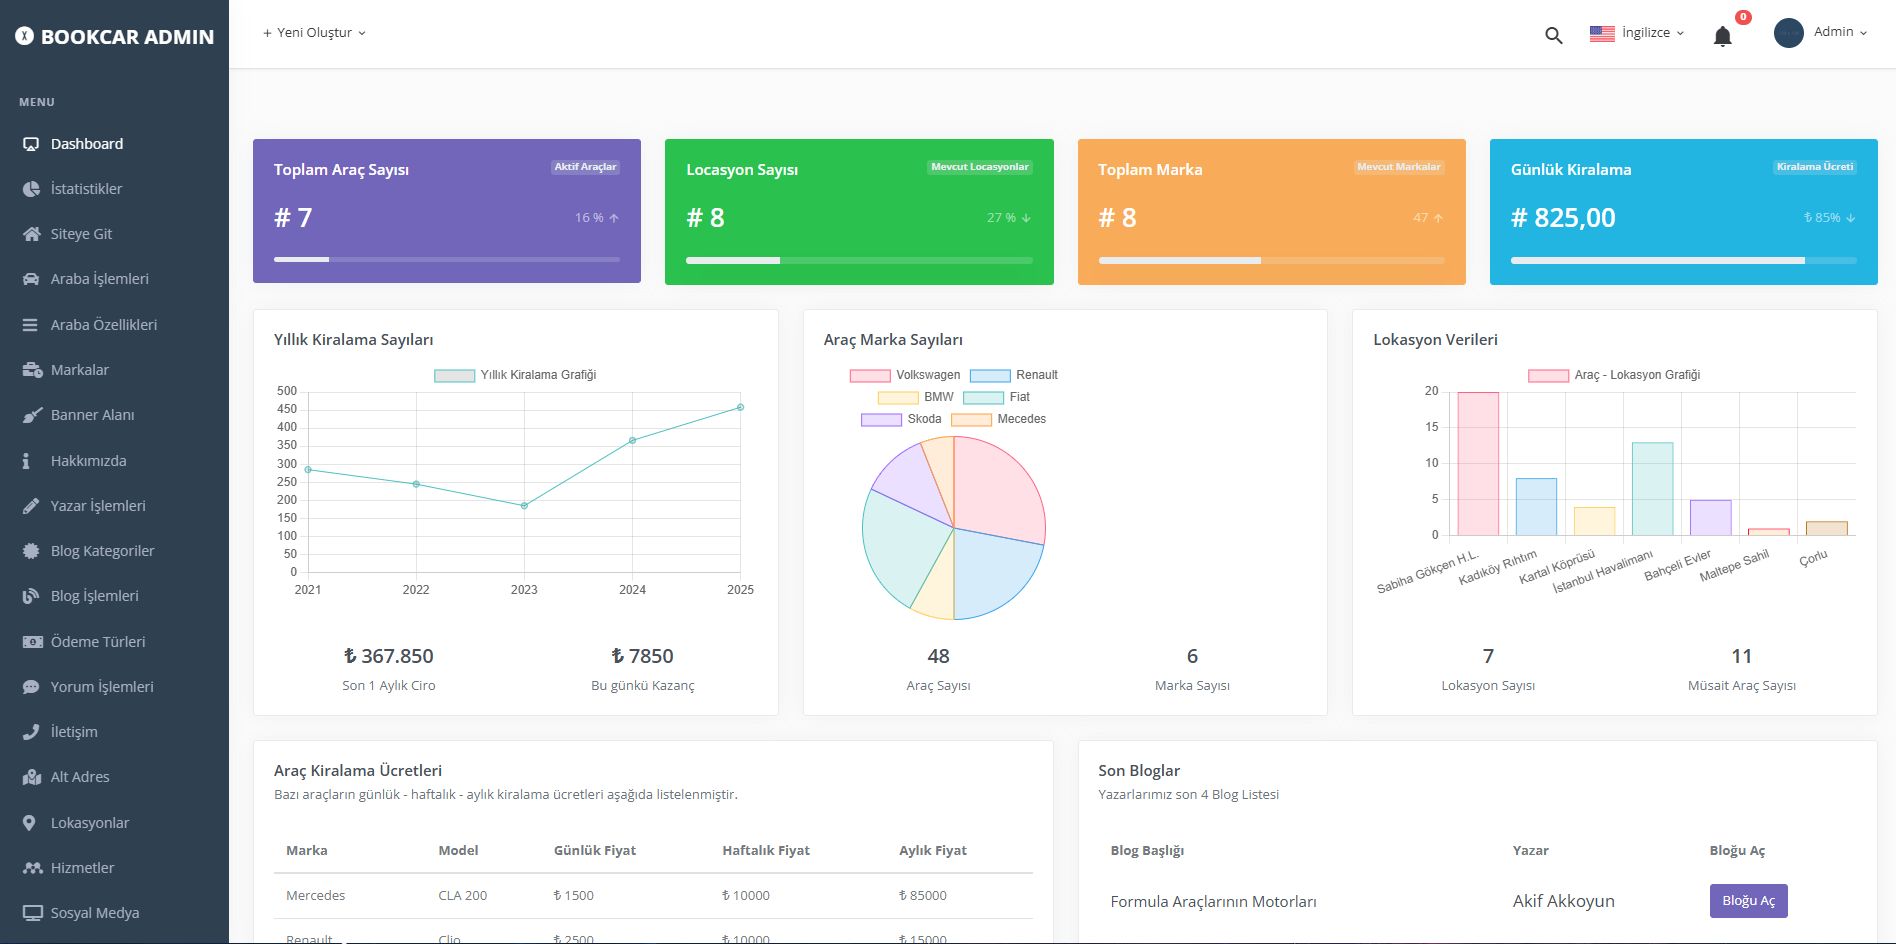This screenshot has height=944, width=1896.
Task: Open the notifications bell
Action: [x=1723, y=35]
